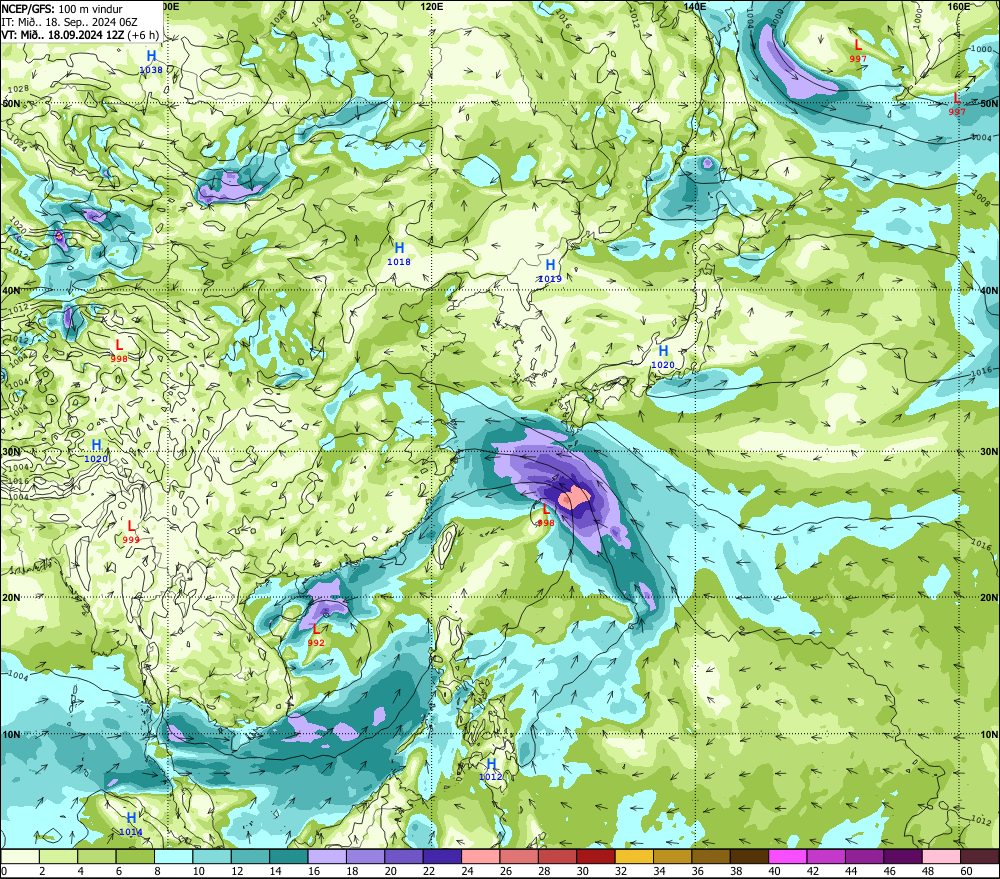Viewport: 1000px width, 879px height.
Task: Click the legend scale value 28
Action: (x=544, y=871)
